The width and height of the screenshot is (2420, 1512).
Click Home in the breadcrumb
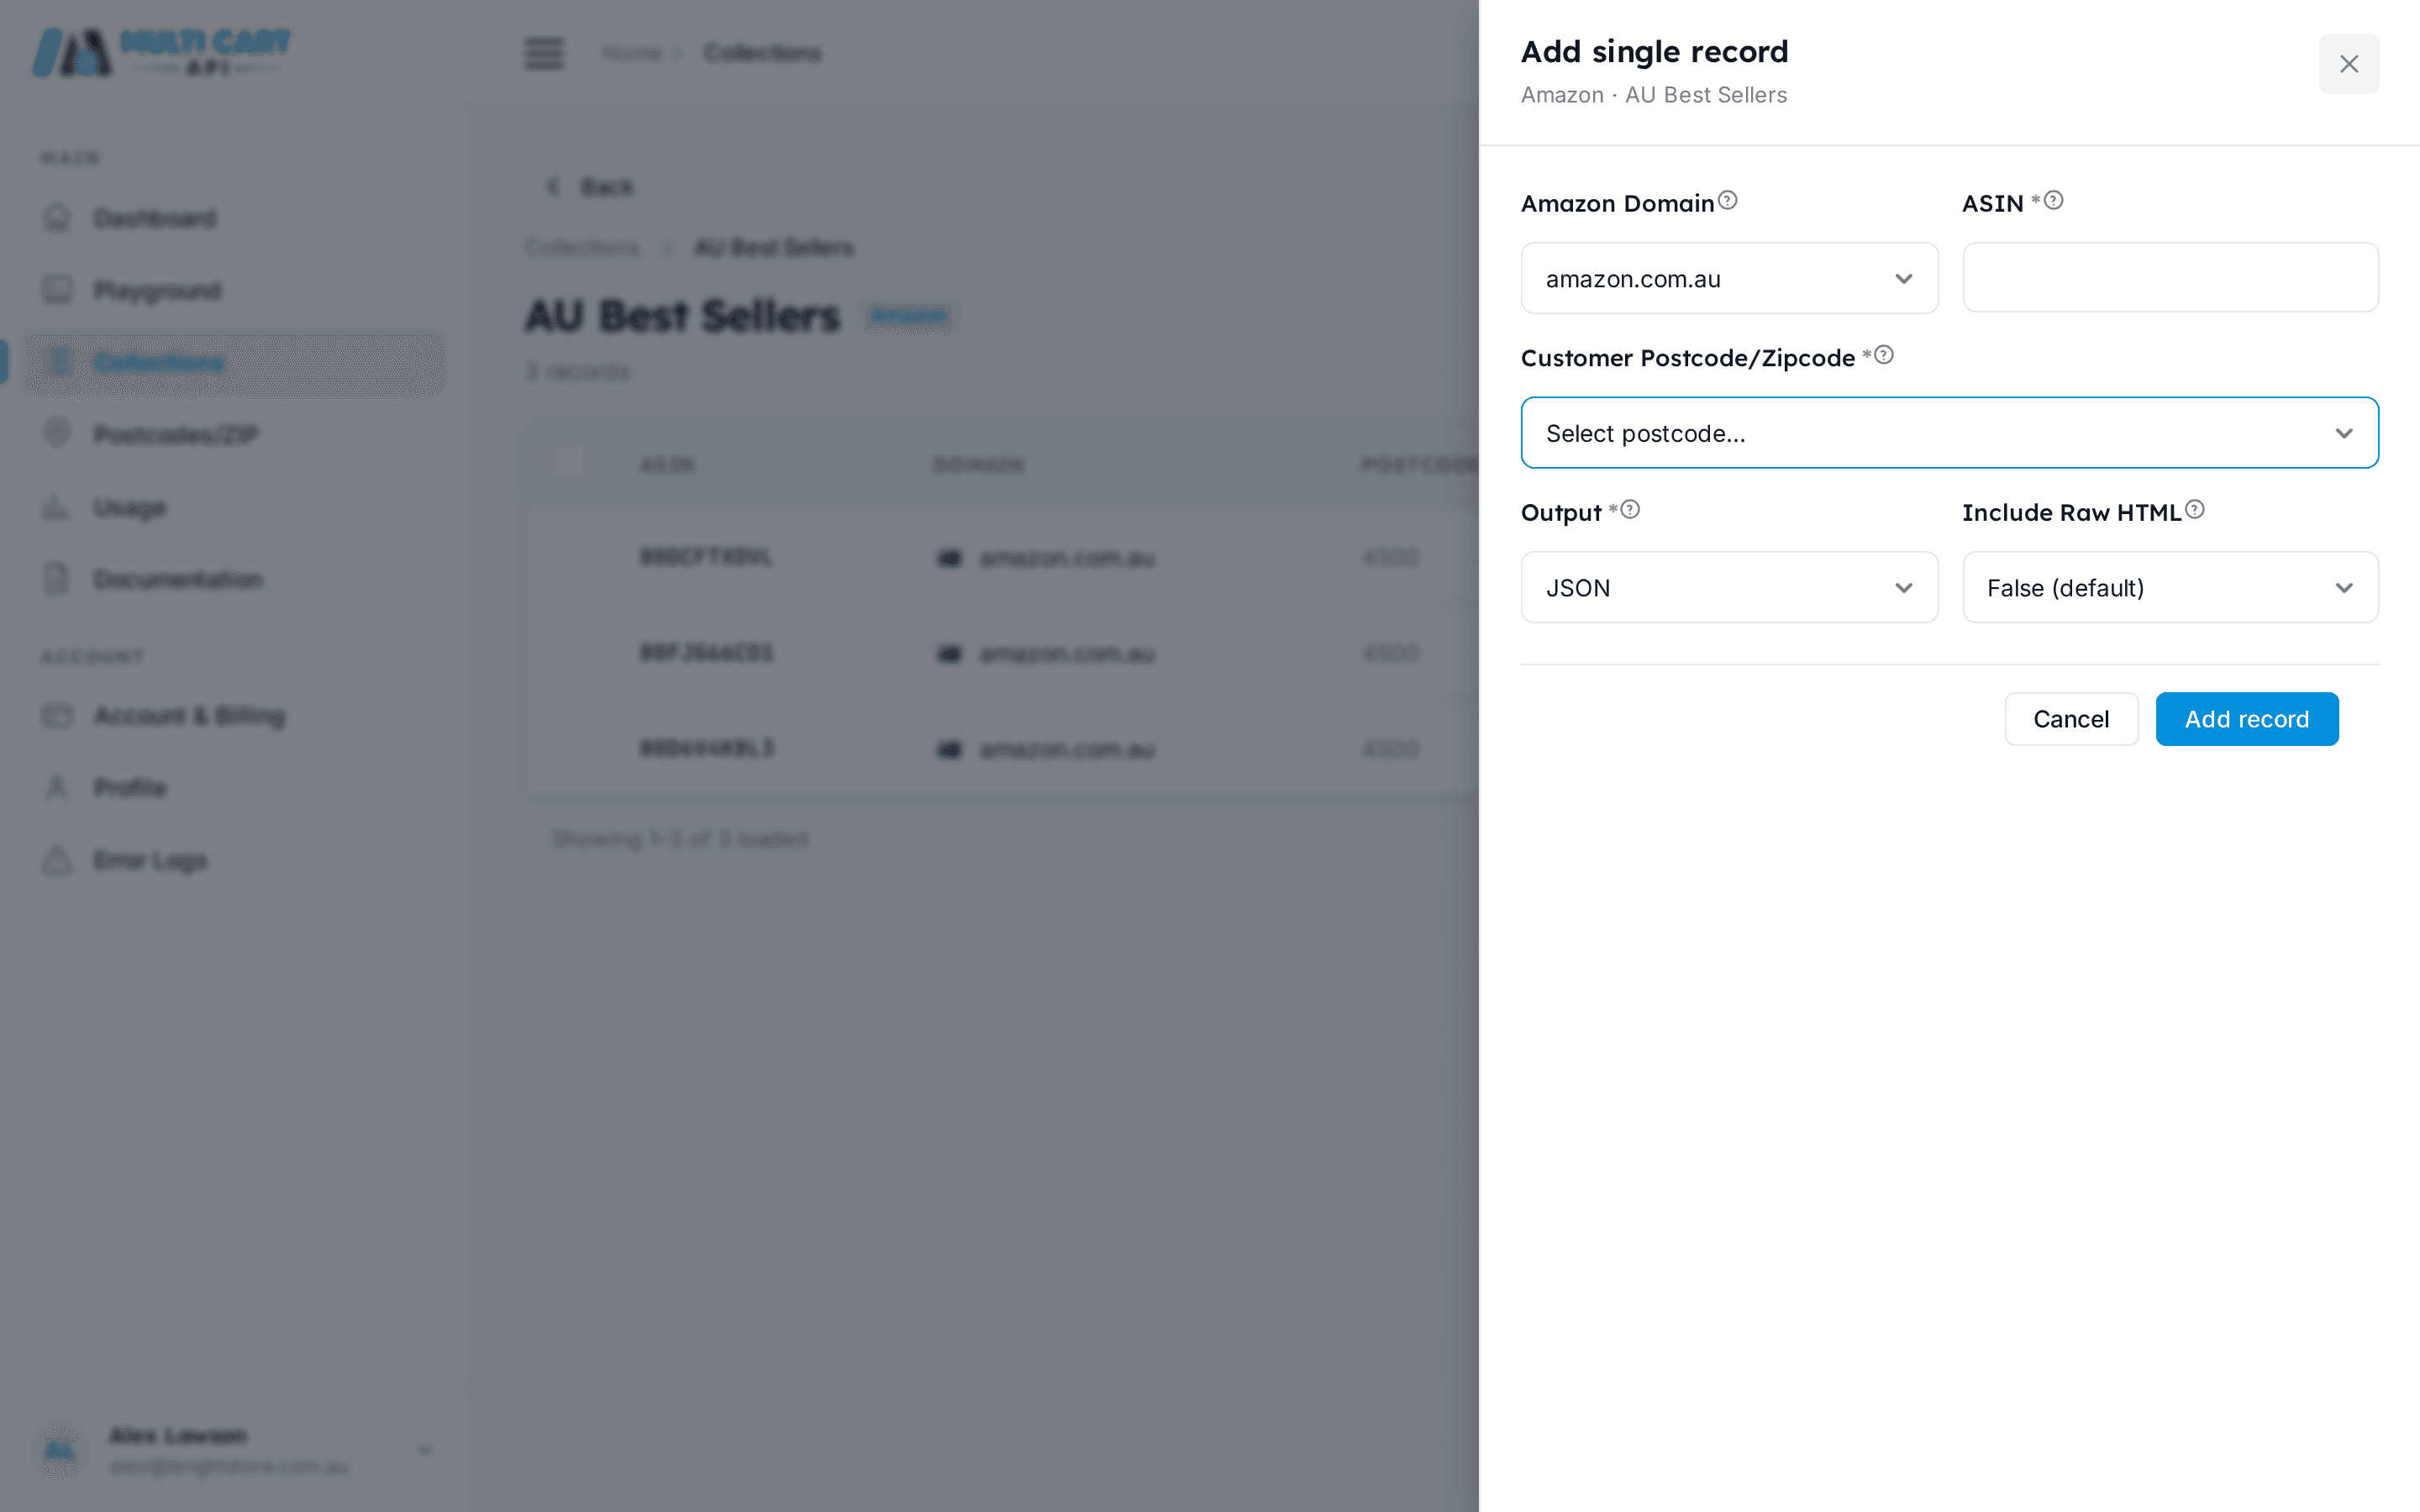(x=631, y=53)
